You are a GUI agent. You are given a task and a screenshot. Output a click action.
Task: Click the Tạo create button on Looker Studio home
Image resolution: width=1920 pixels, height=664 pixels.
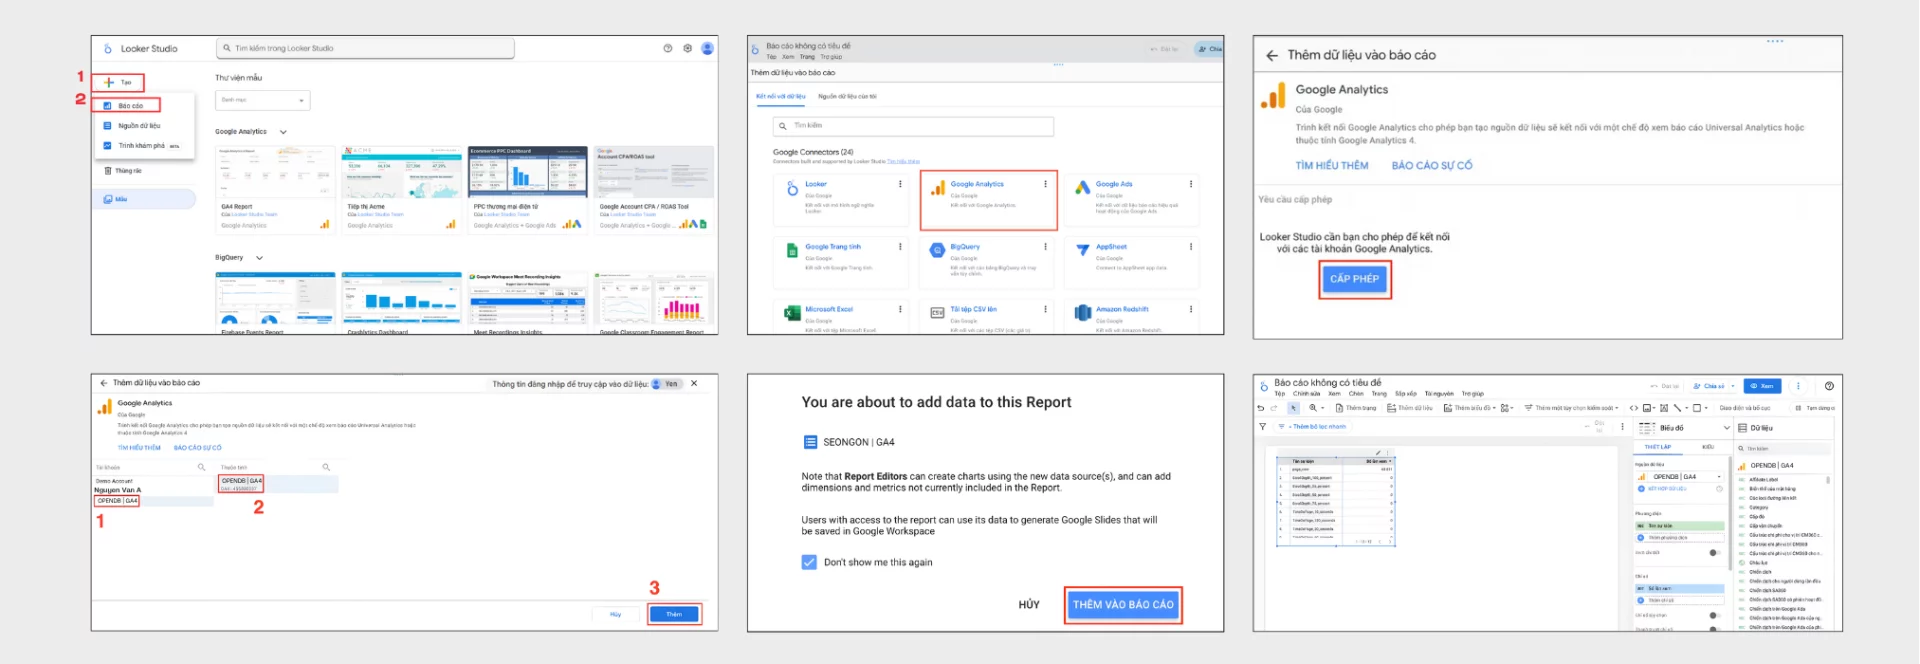pos(118,82)
